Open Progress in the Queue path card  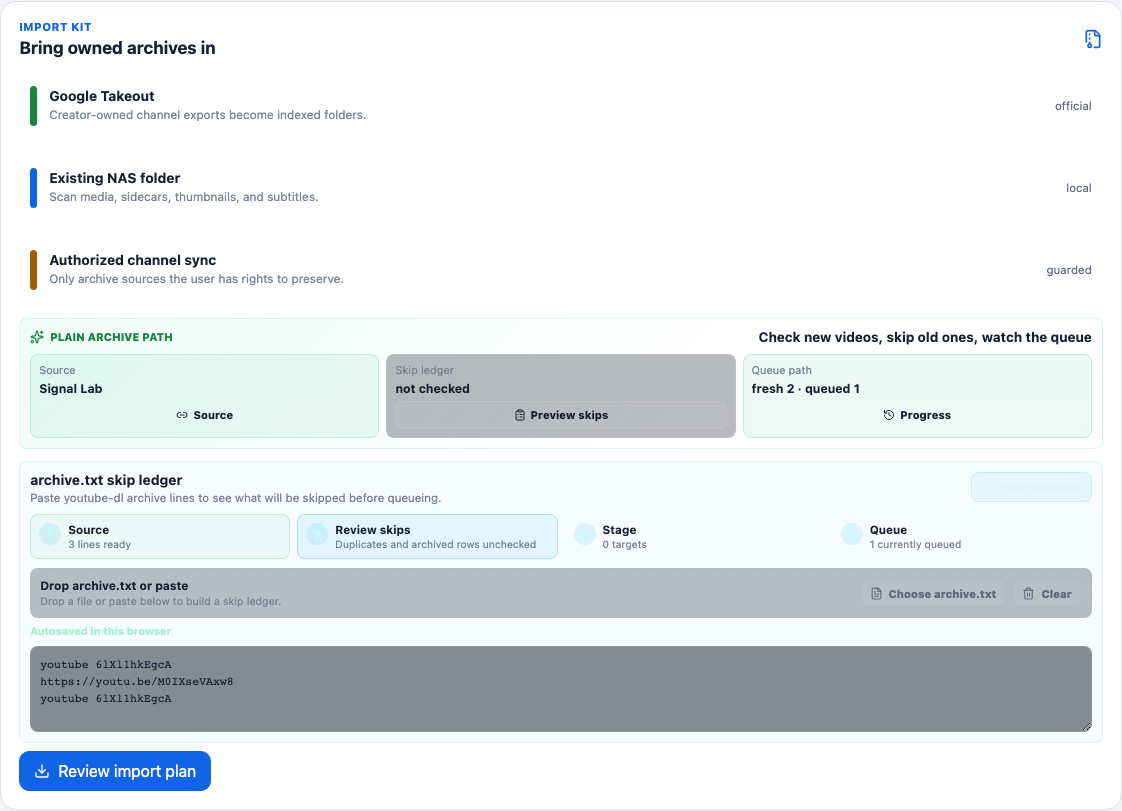(917, 415)
